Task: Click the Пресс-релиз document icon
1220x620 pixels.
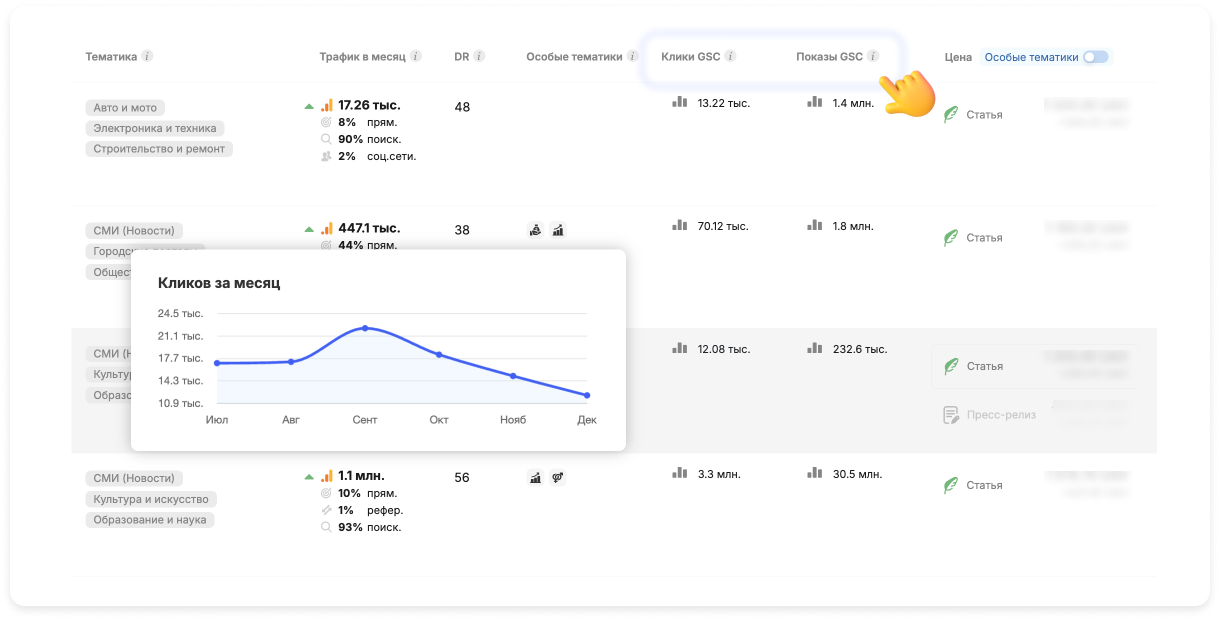Action: [x=951, y=414]
